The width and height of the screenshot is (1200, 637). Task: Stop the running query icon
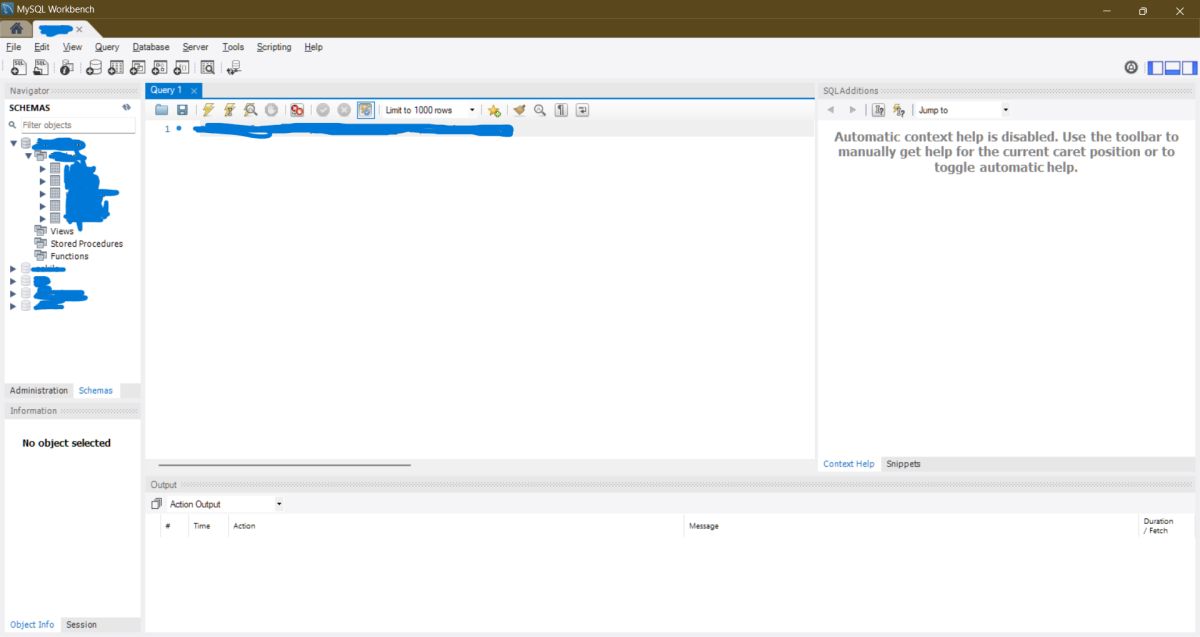coord(271,110)
